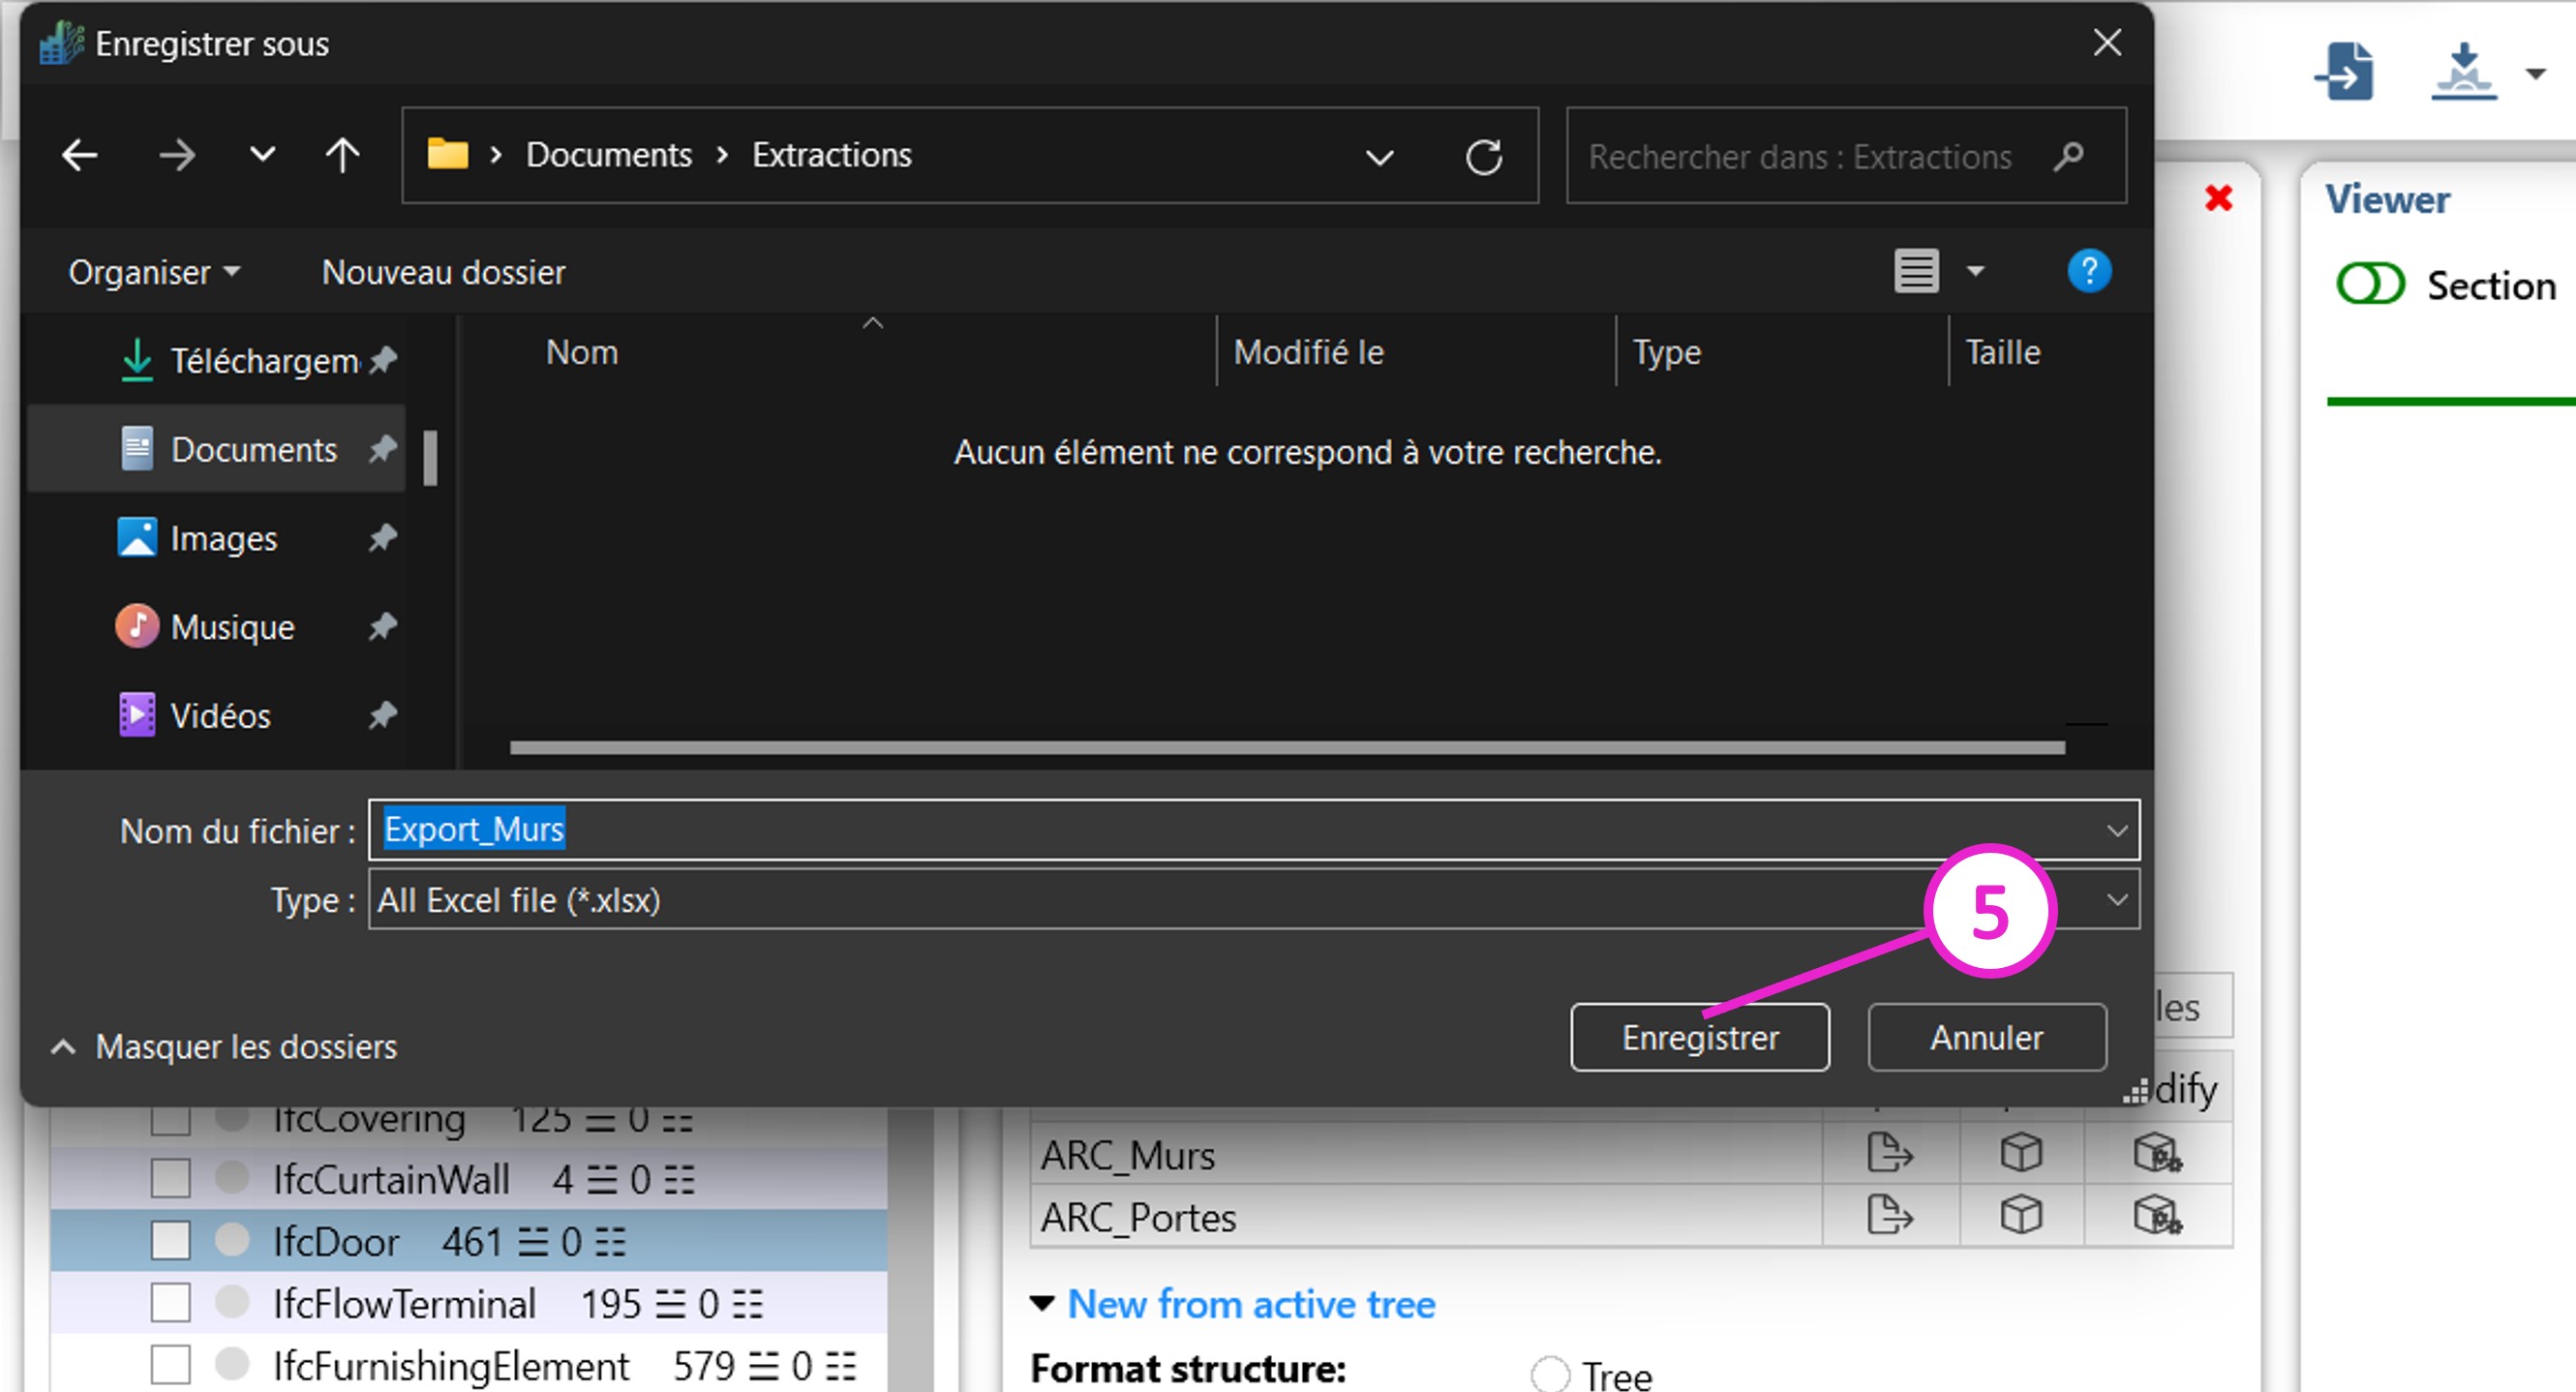This screenshot has width=2576, height=1392.
Task: Click the download tray icon at top right
Action: 2463,72
